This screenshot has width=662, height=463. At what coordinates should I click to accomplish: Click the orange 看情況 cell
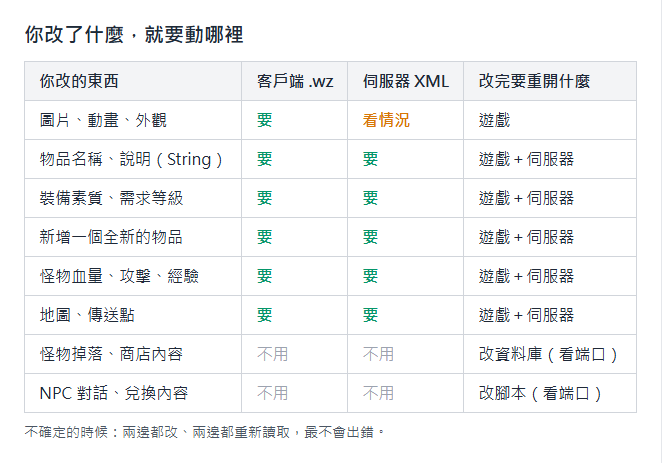coord(386,120)
